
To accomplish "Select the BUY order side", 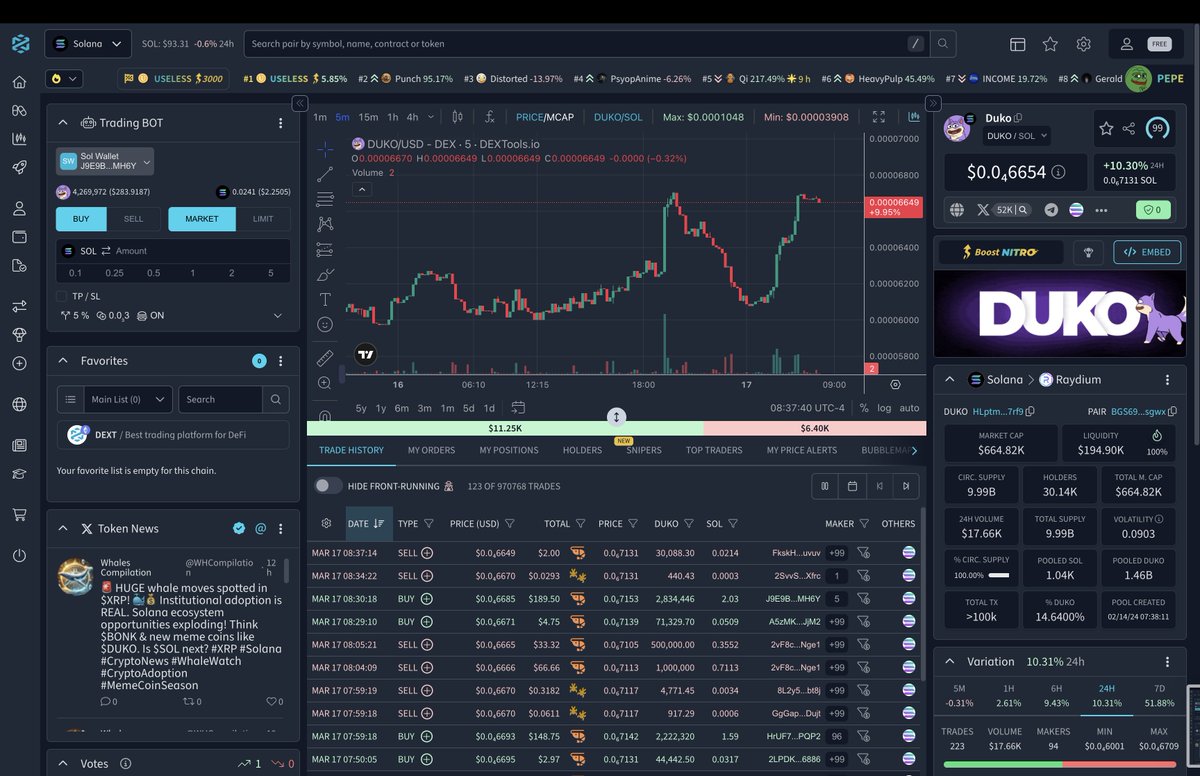I will click(x=82, y=219).
